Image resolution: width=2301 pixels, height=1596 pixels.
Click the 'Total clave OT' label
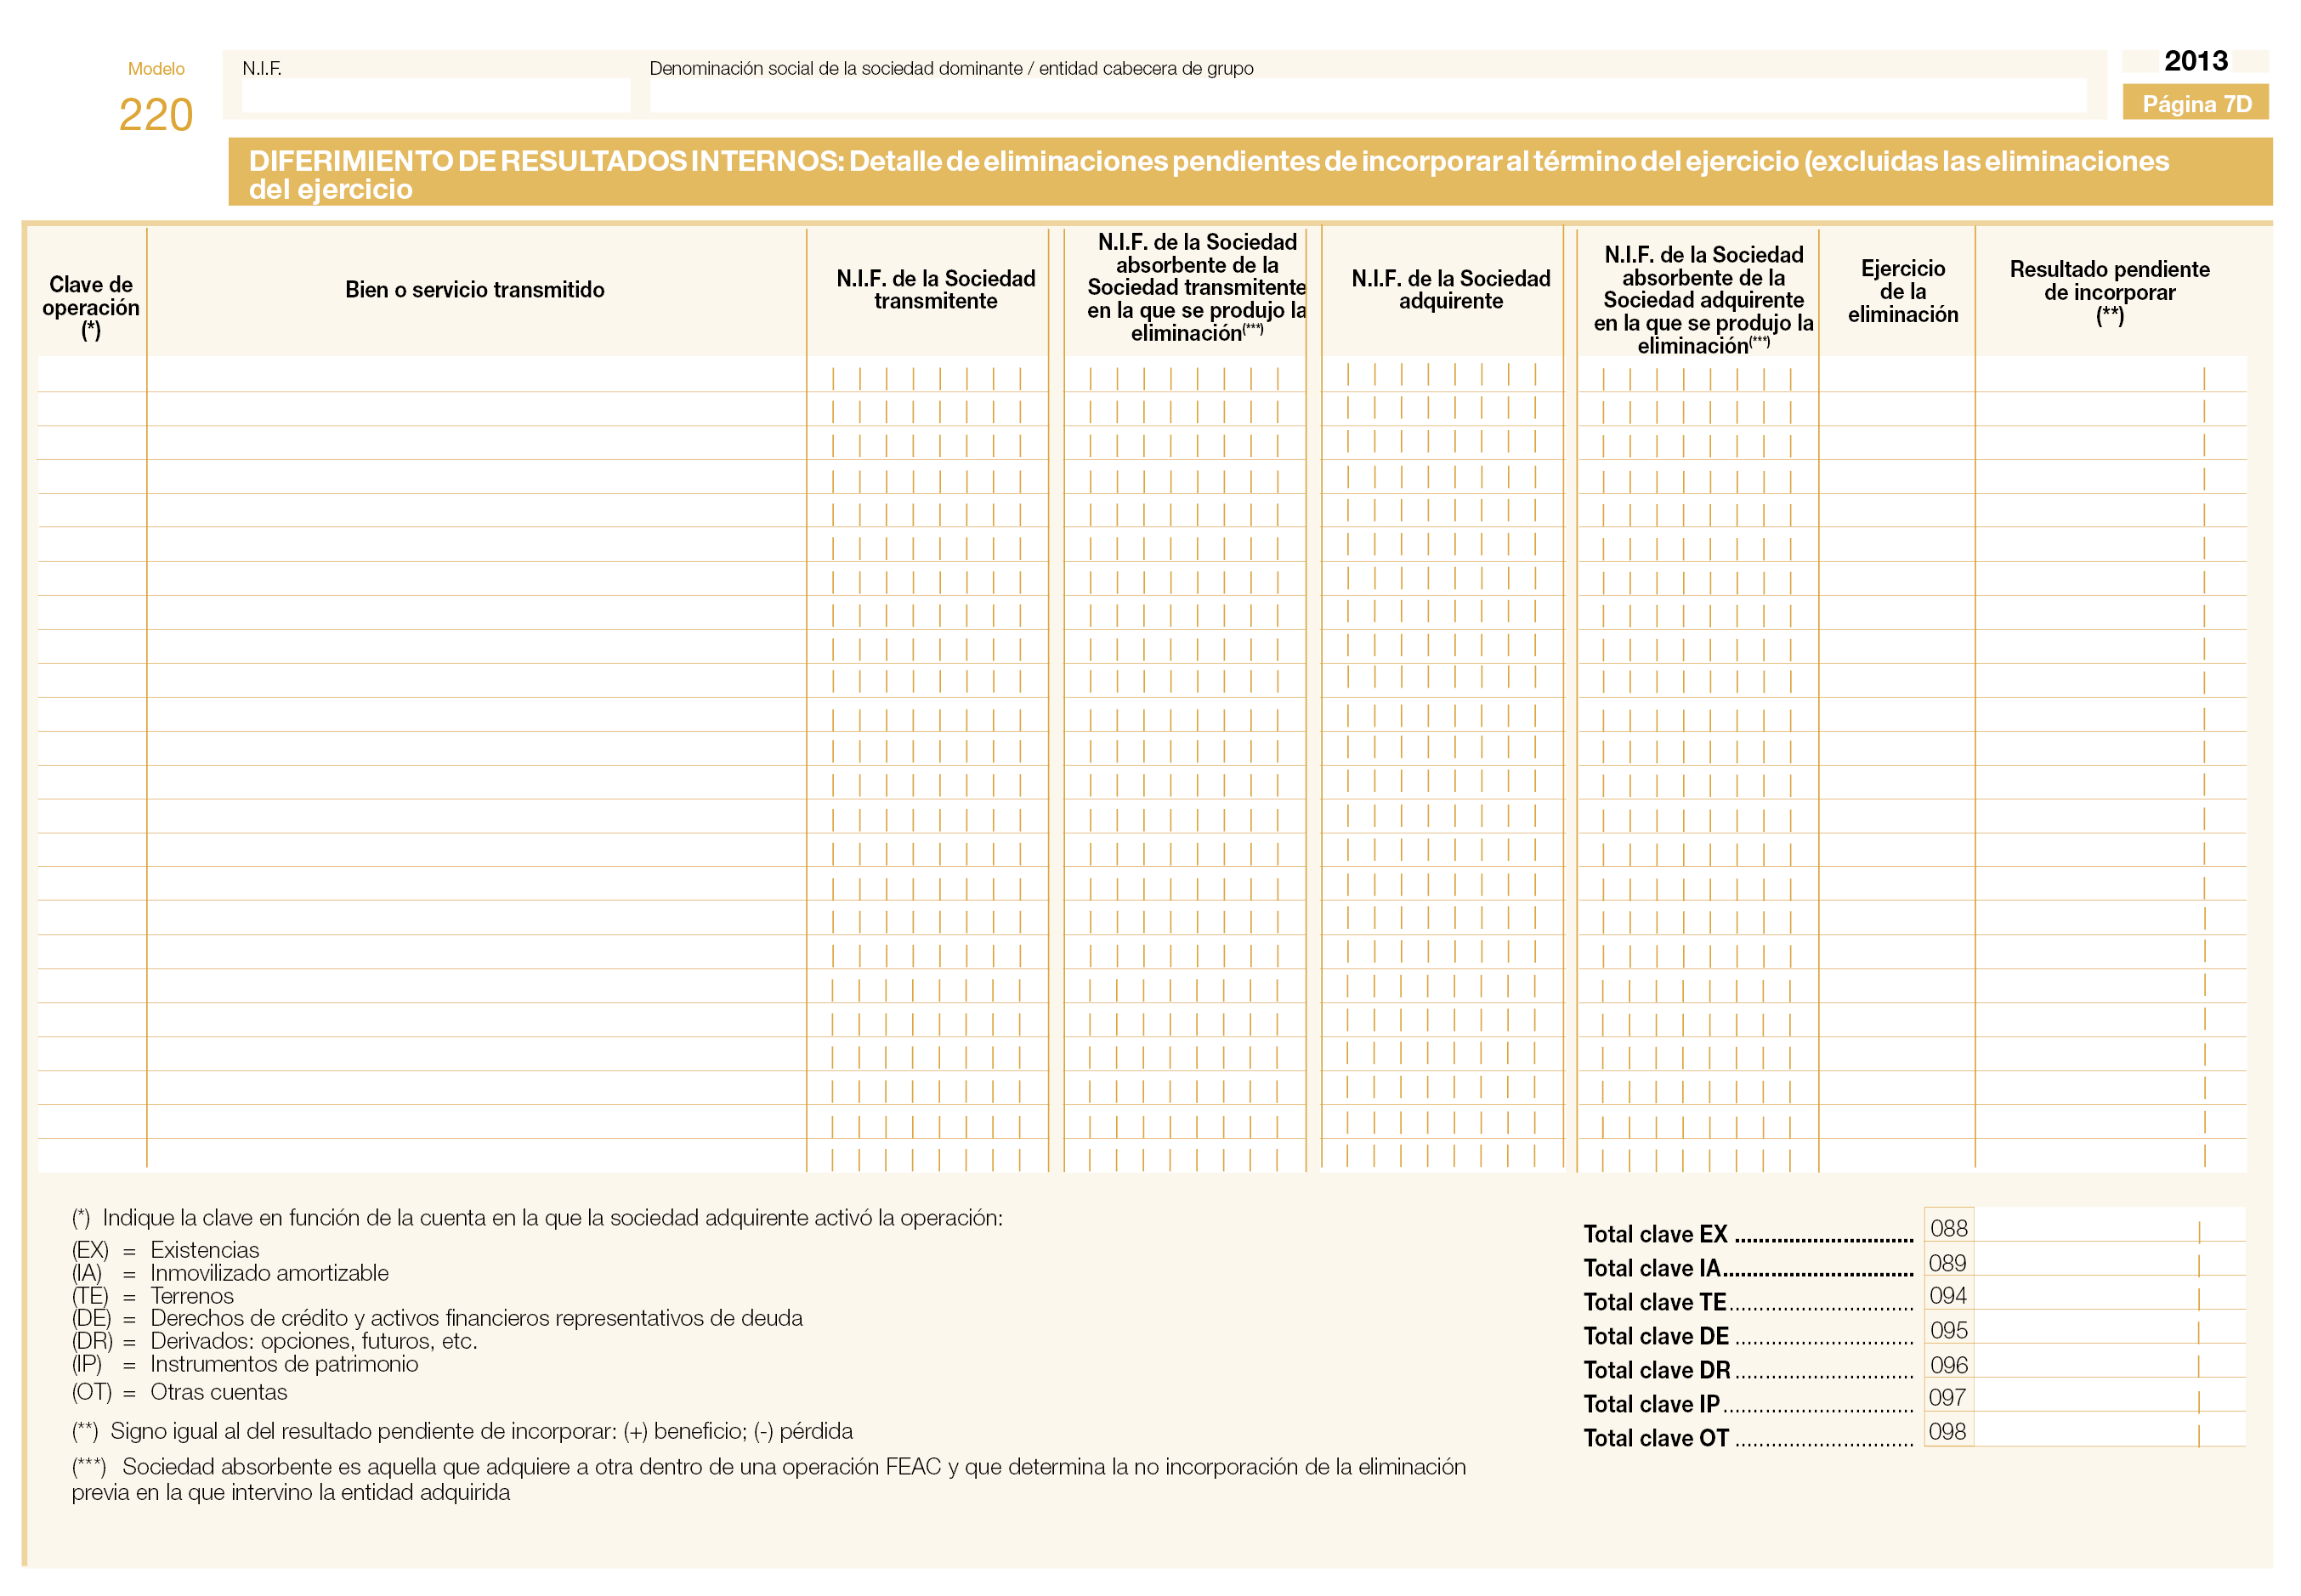[x=1656, y=1438]
